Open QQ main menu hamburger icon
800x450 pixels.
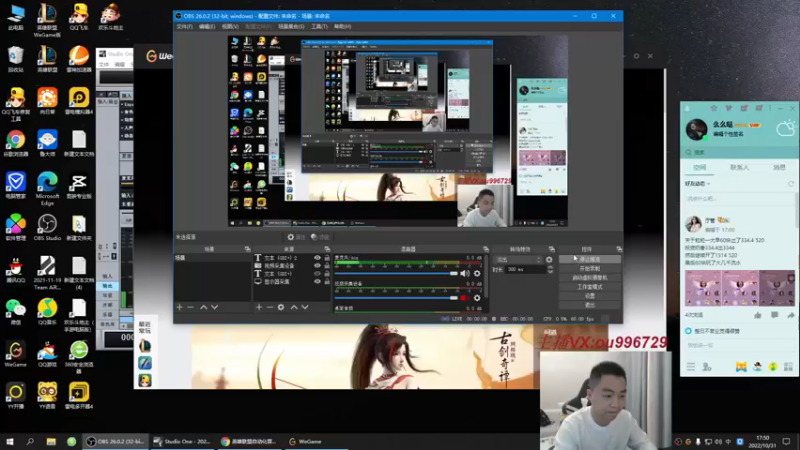click(691, 366)
